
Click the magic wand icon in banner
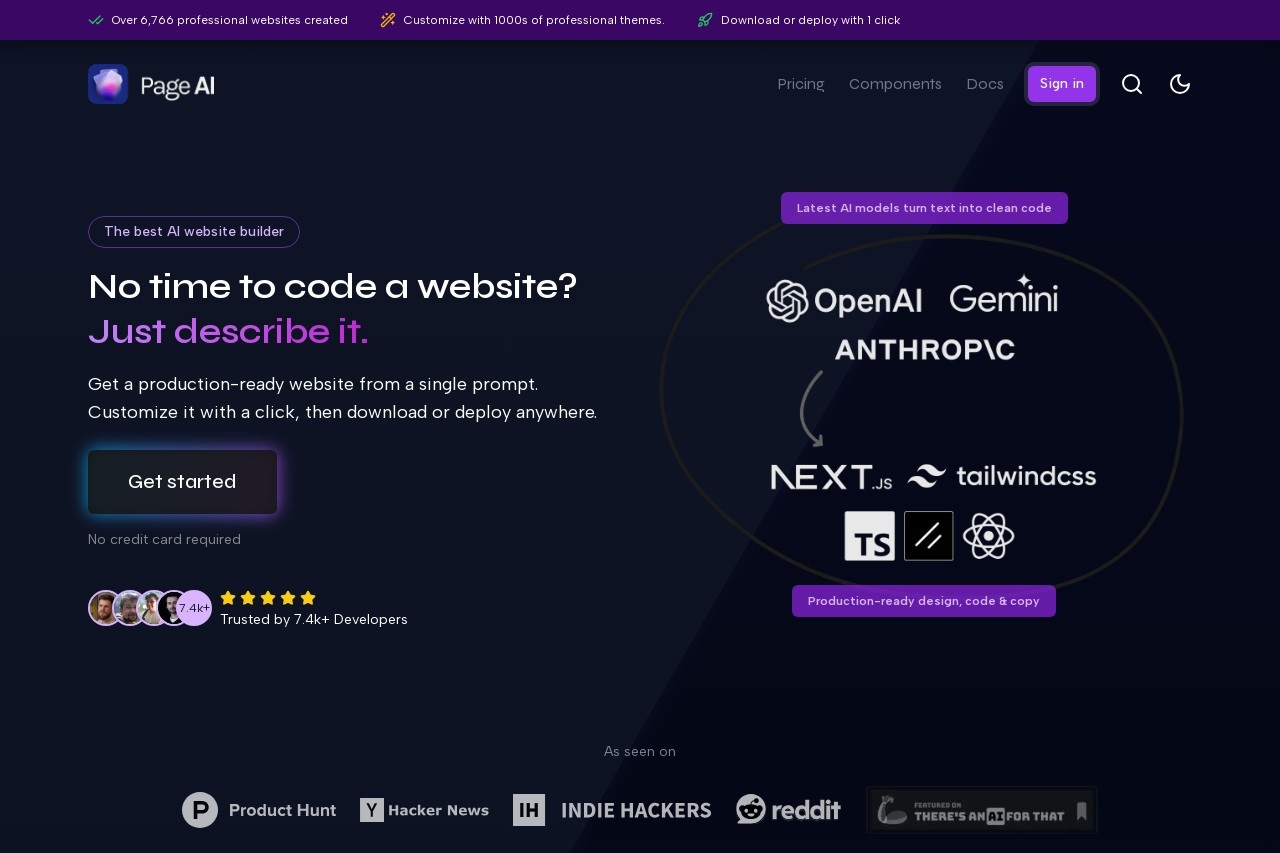click(x=388, y=20)
